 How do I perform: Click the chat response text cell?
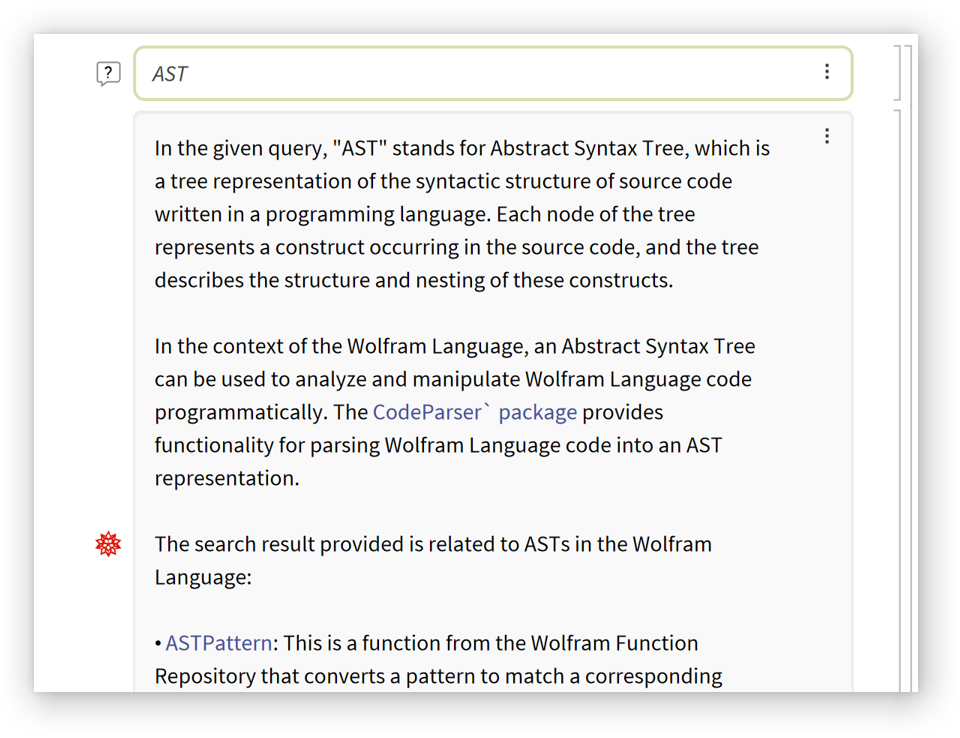tap(450, 300)
